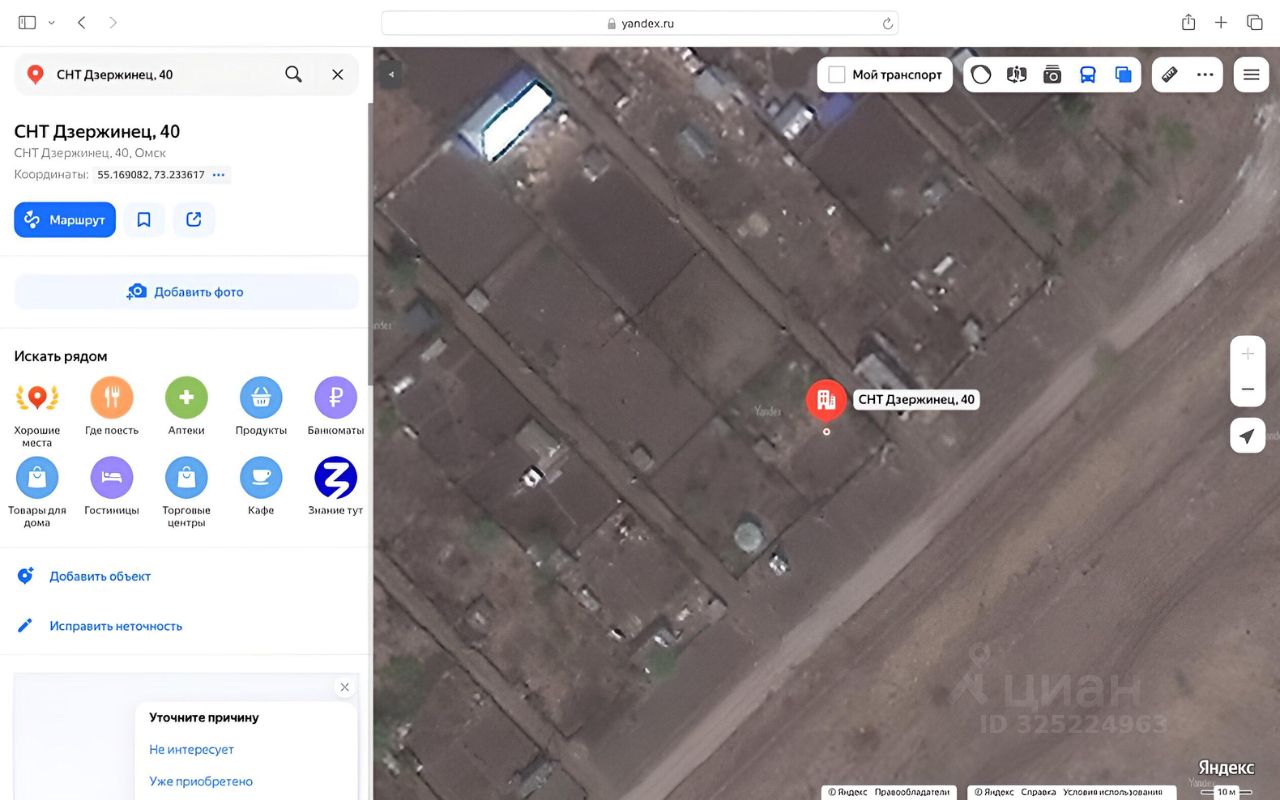Toggle traffic layer circle icon
This screenshot has width=1280, height=800.
coord(981,75)
